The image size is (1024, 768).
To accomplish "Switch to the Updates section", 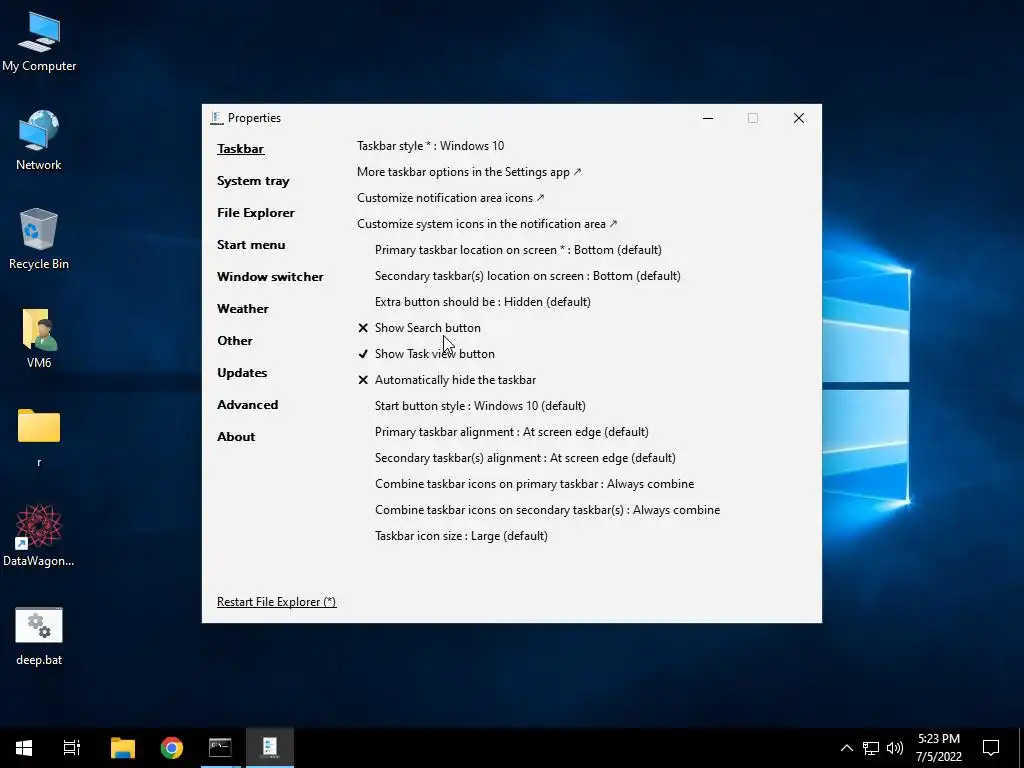I will (x=242, y=373).
